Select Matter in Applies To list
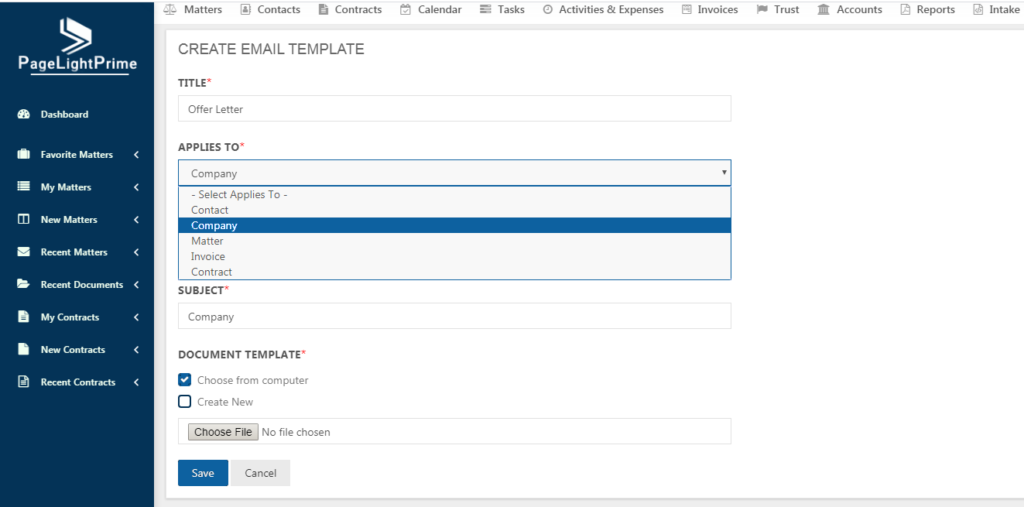1024x507 pixels. click(455, 241)
